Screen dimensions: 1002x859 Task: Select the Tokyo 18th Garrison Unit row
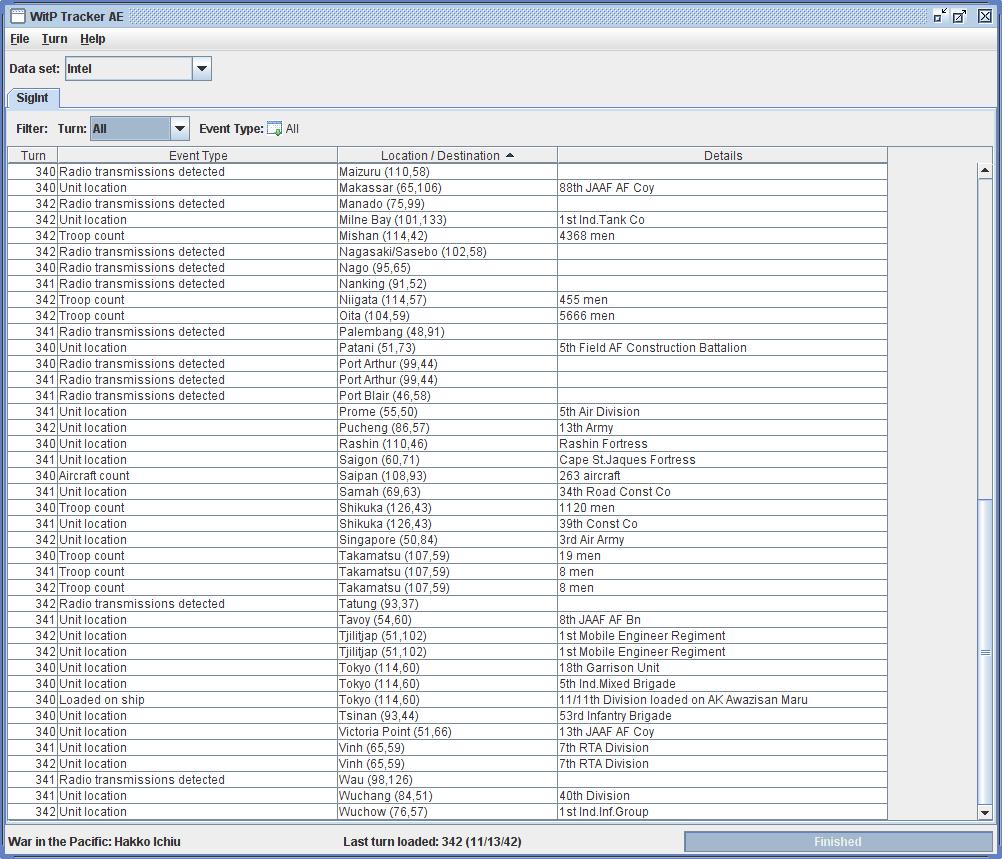[x=400, y=667]
